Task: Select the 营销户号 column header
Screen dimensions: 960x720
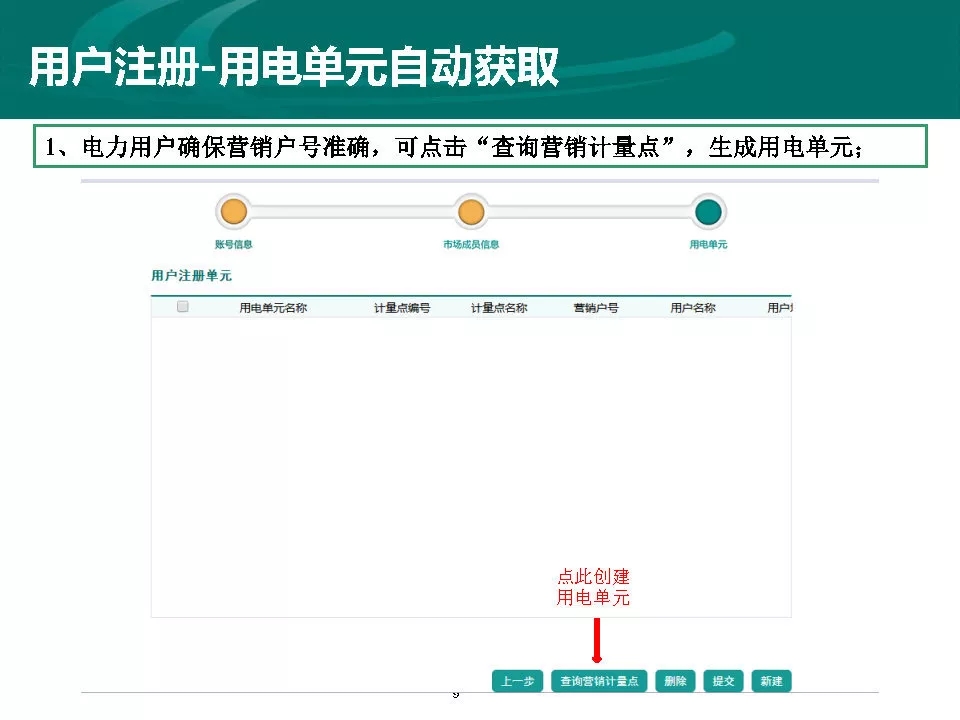Action: point(596,308)
